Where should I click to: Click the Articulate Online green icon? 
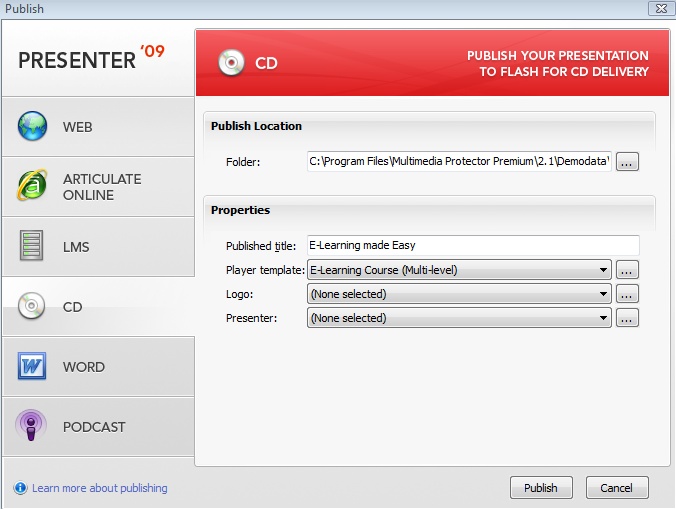pos(32,187)
